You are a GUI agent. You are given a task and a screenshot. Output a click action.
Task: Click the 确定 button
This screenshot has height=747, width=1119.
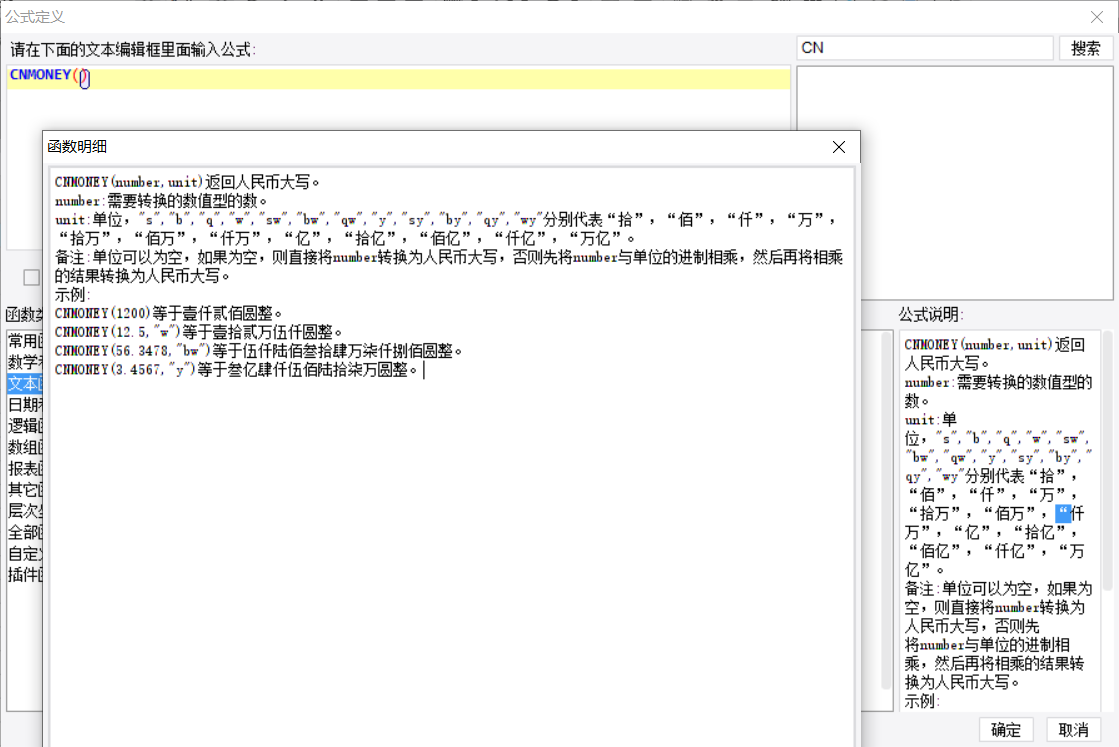[x=1006, y=730]
